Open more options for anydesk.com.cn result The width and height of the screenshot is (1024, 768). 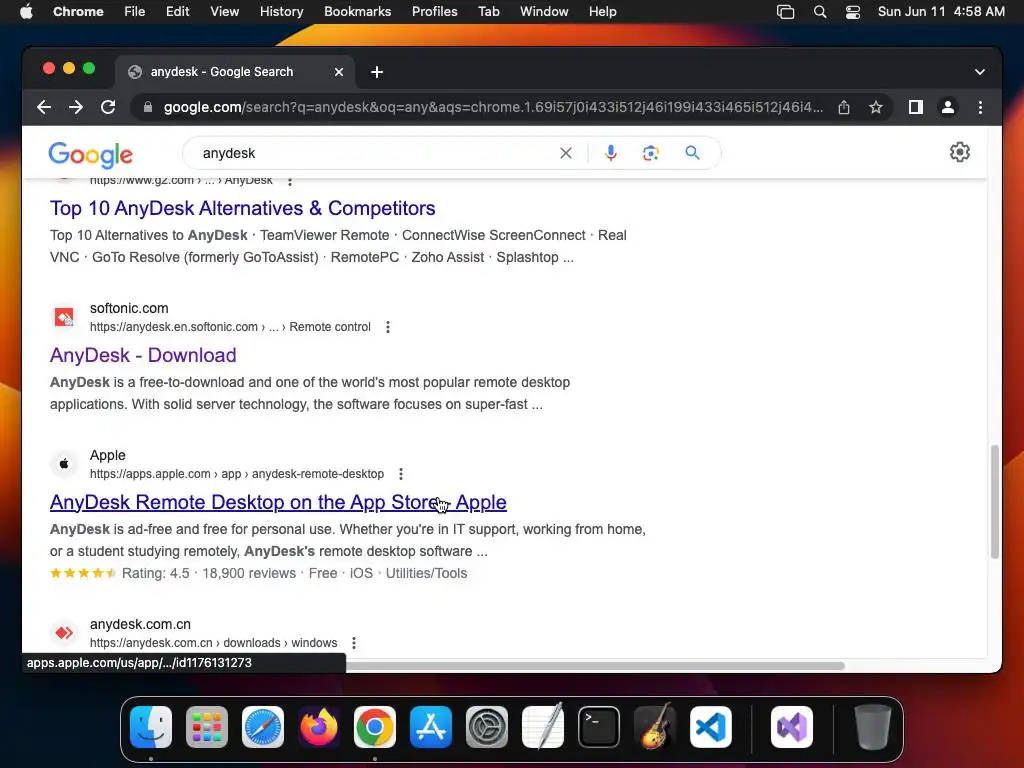point(354,643)
